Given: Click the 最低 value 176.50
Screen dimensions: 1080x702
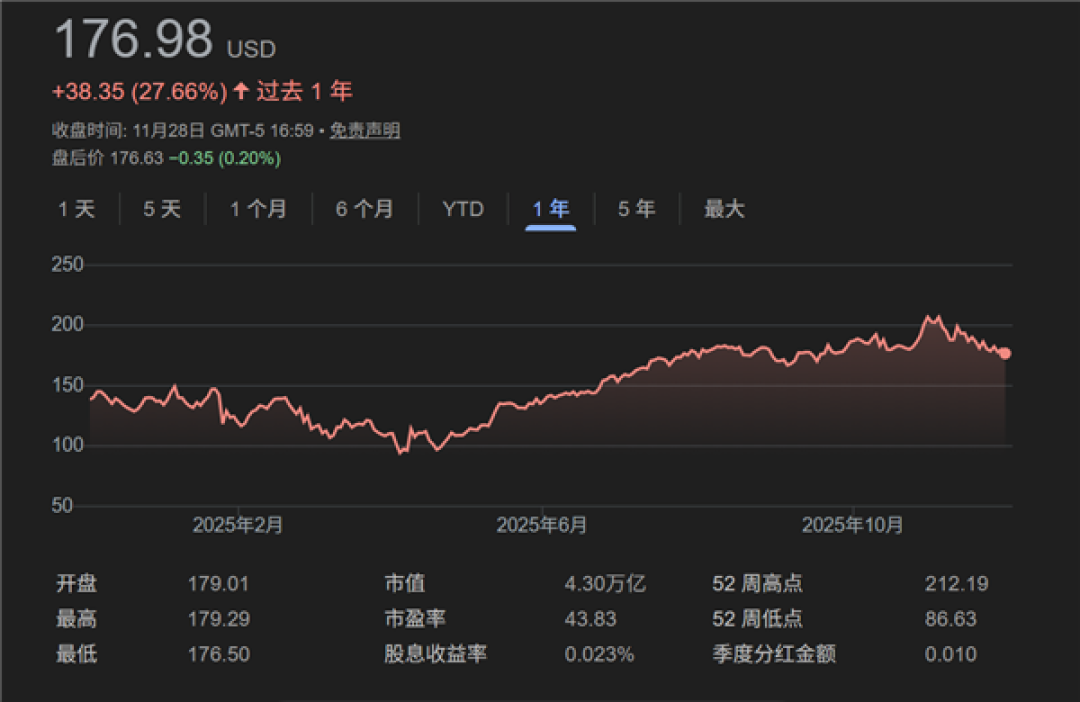Looking at the screenshot, I should tap(218, 654).
